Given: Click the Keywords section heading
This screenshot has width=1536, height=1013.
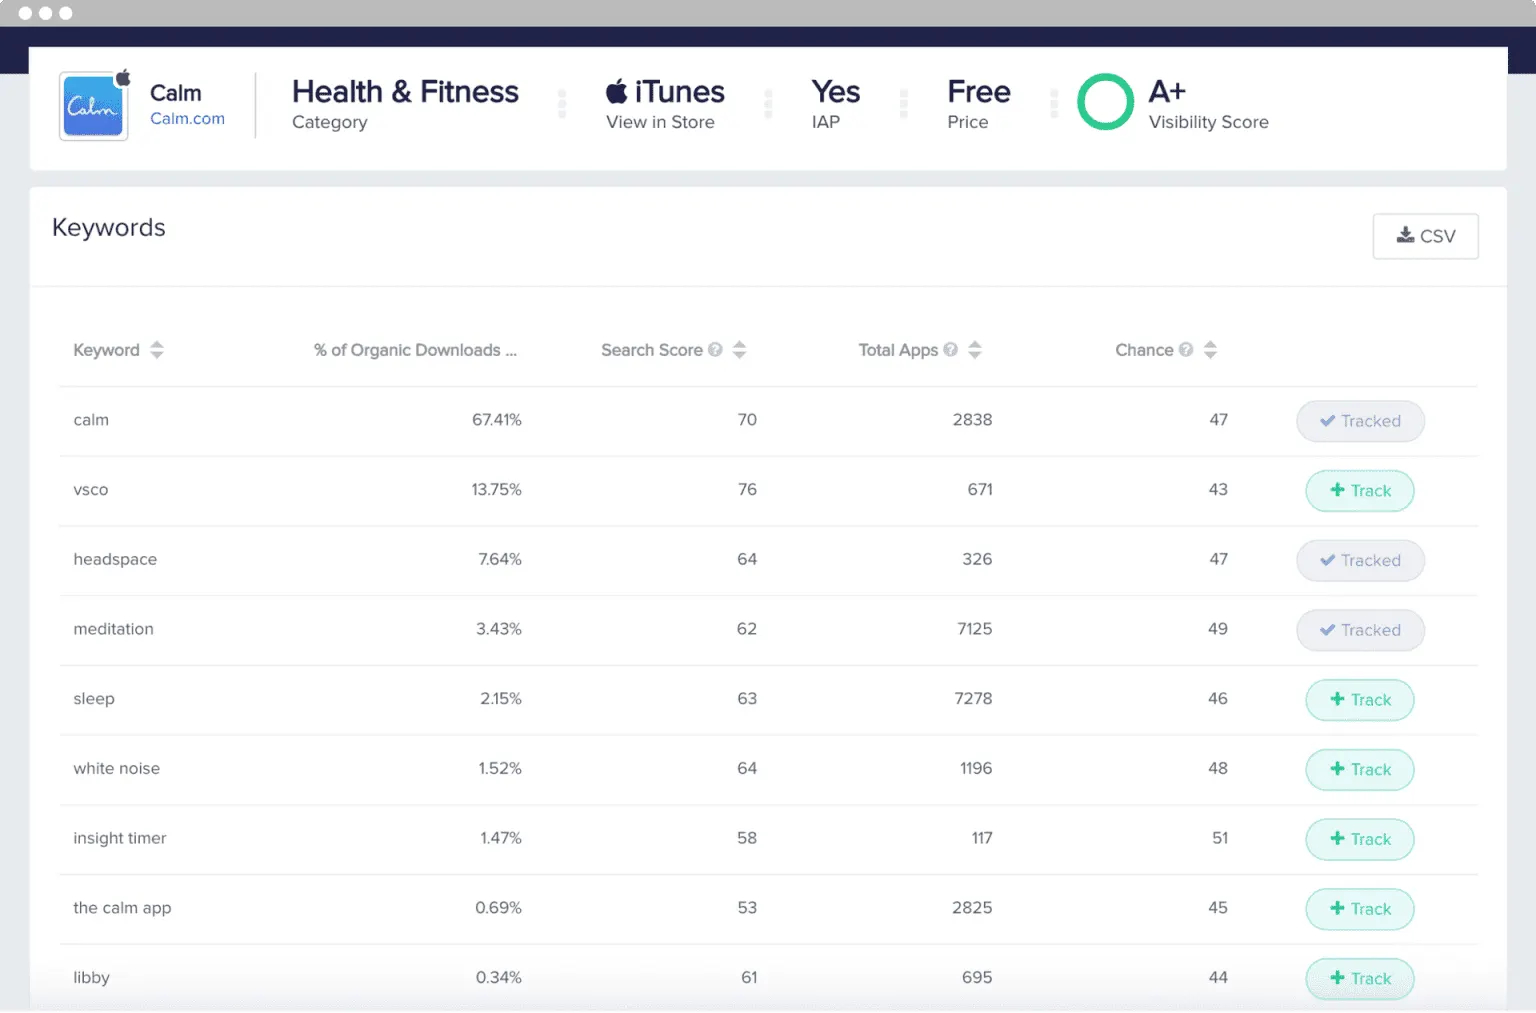Looking at the screenshot, I should pyautogui.click(x=109, y=228).
